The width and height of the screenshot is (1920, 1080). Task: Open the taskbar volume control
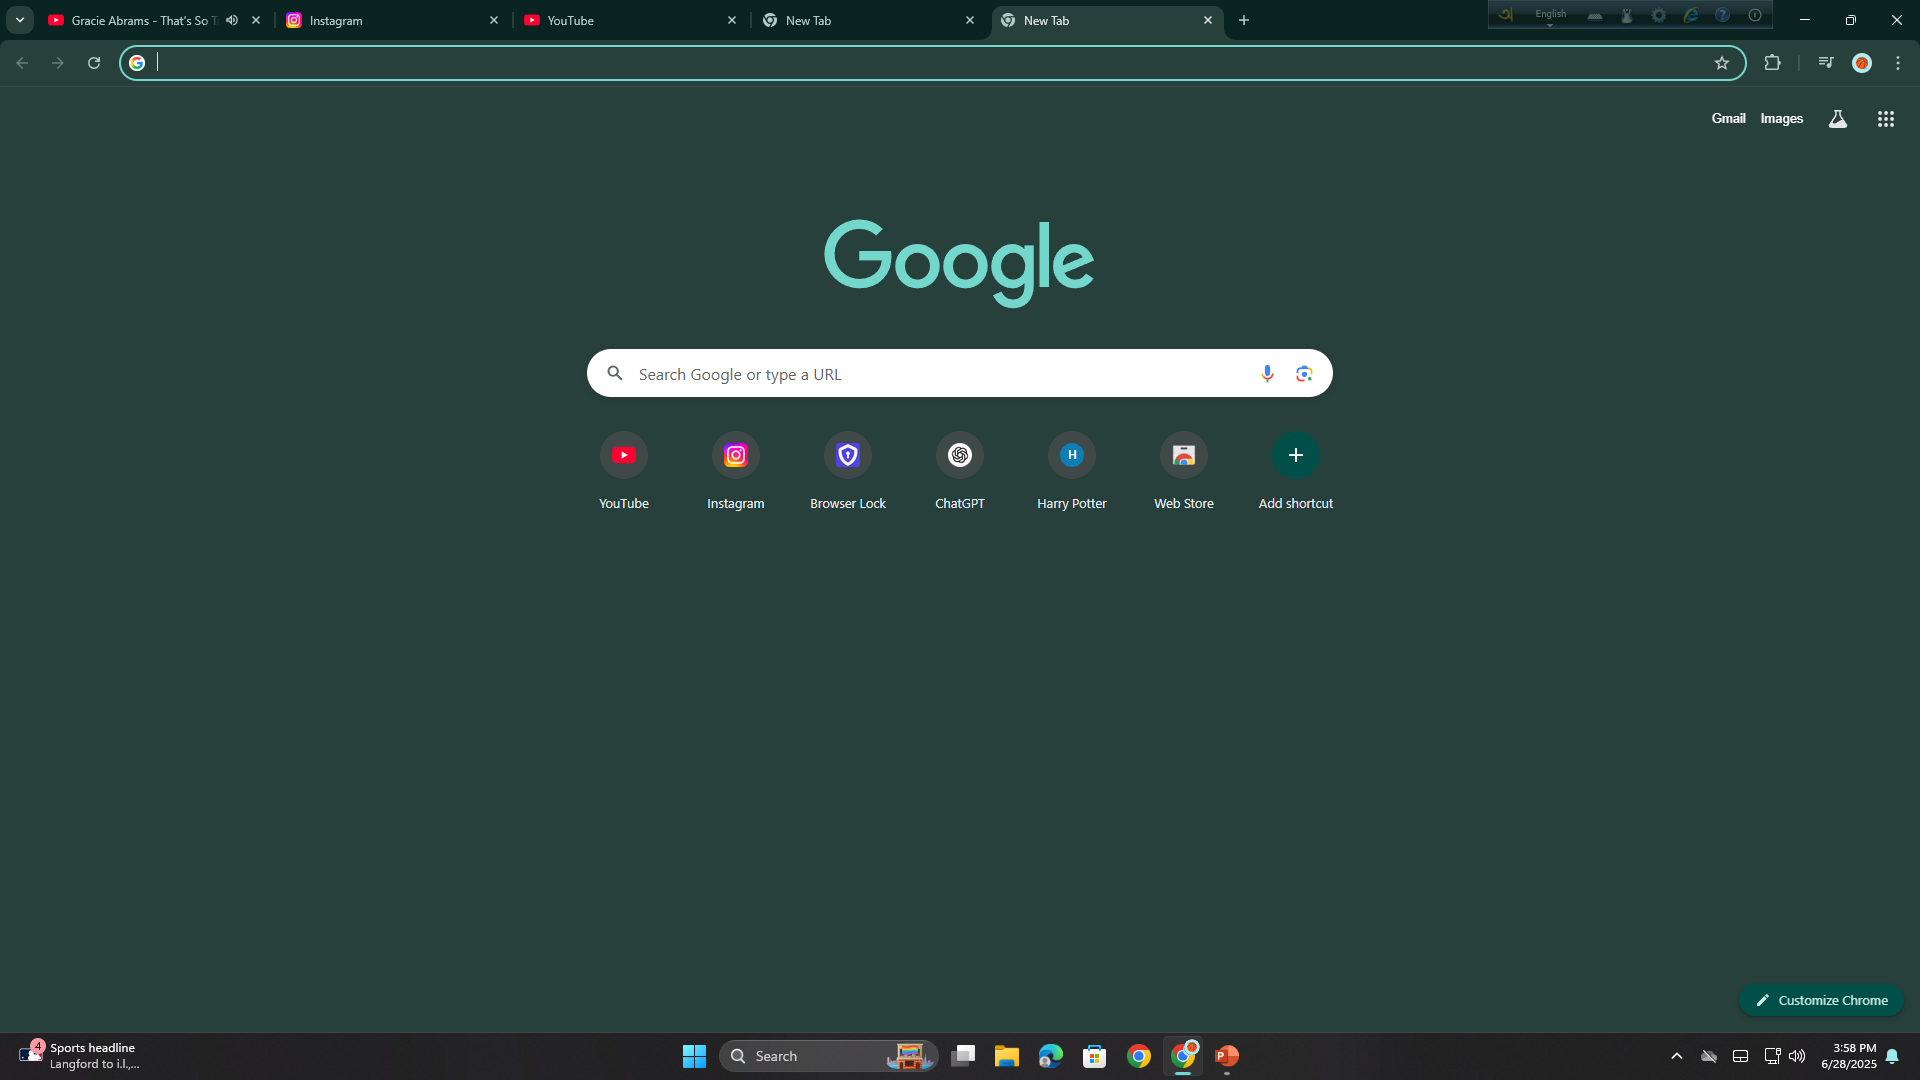click(1797, 1056)
